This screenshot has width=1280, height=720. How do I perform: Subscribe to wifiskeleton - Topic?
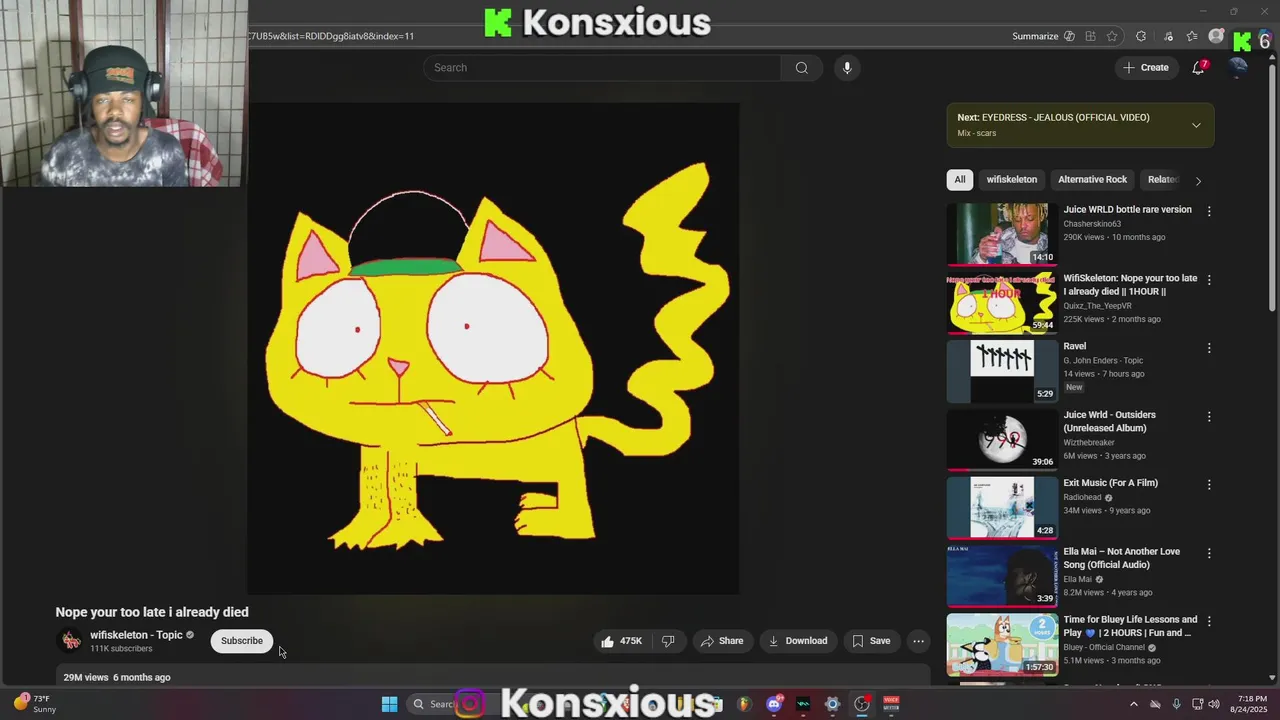242,641
